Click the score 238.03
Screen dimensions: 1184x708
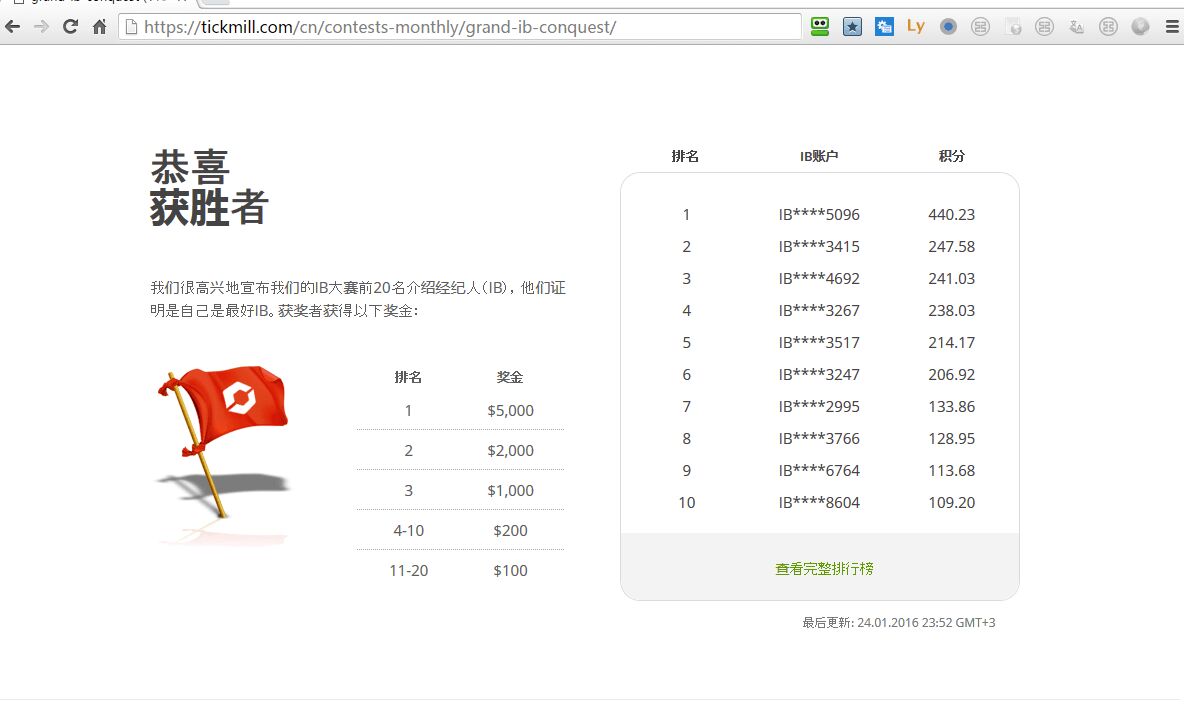951,310
